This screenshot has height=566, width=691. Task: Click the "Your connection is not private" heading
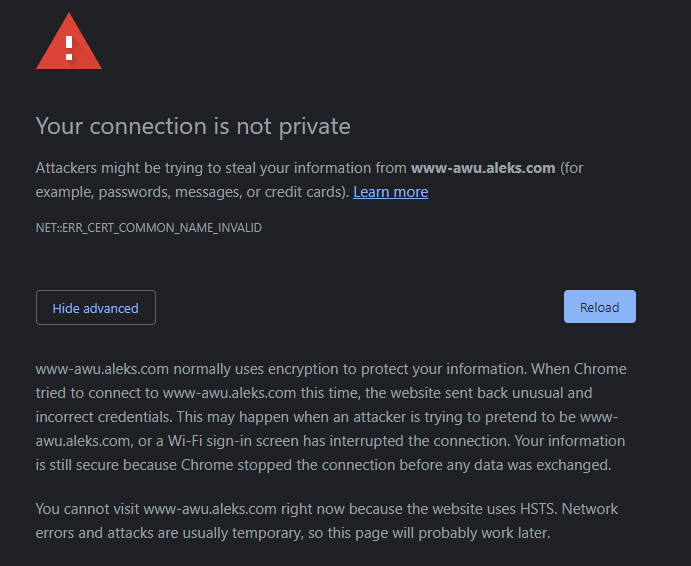pos(193,126)
